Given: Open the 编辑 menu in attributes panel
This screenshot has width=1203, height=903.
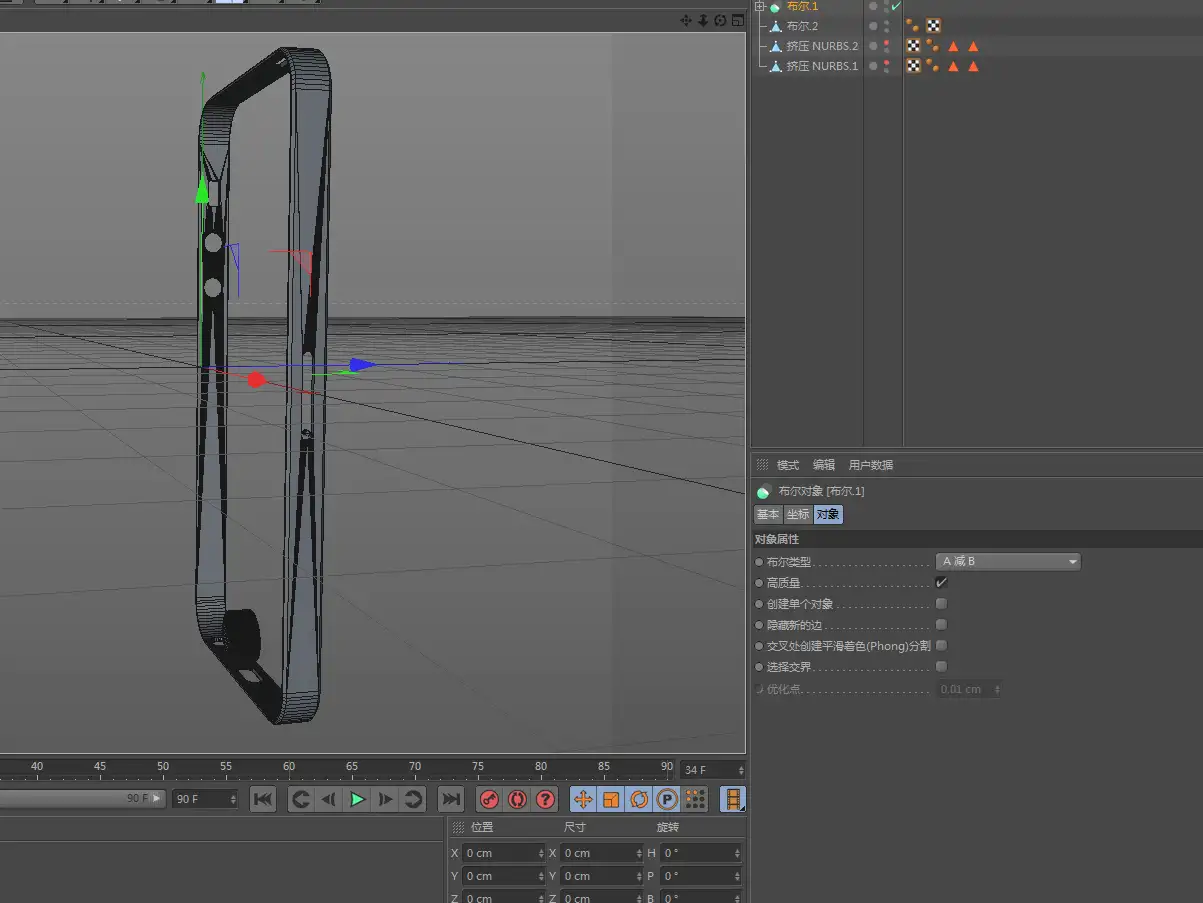Looking at the screenshot, I should coord(824,465).
